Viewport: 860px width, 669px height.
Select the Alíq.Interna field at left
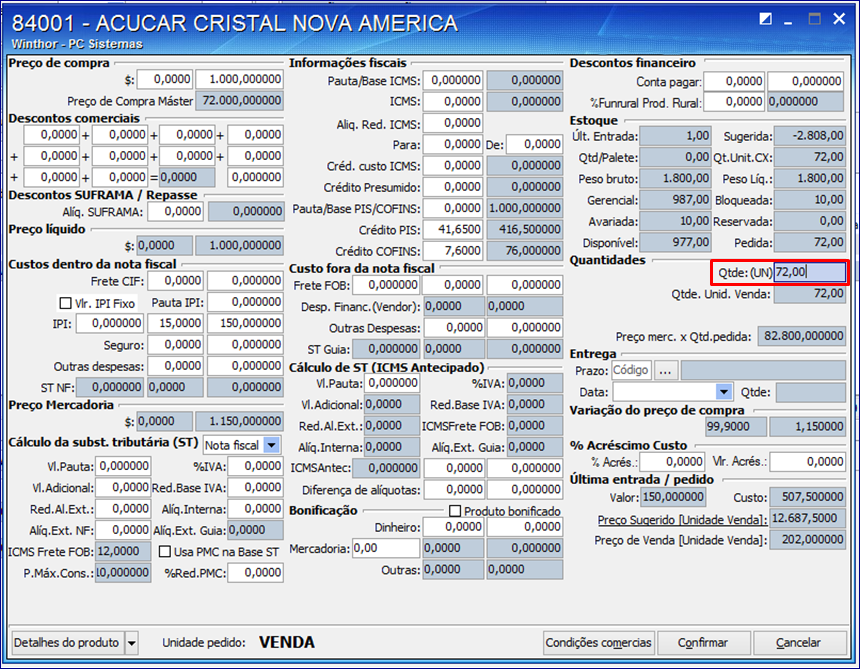[x=256, y=509]
